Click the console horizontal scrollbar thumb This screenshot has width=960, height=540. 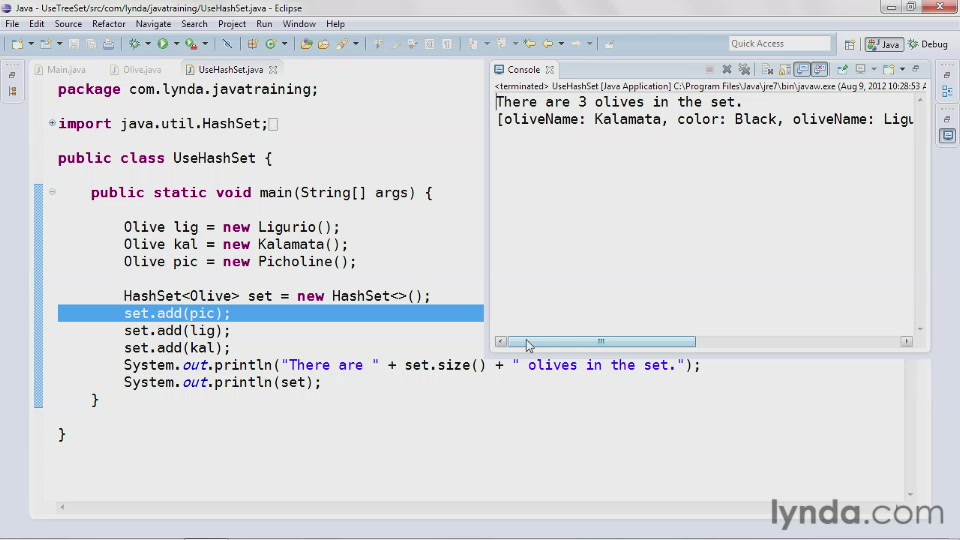pyautogui.click(x=601, y=342)
